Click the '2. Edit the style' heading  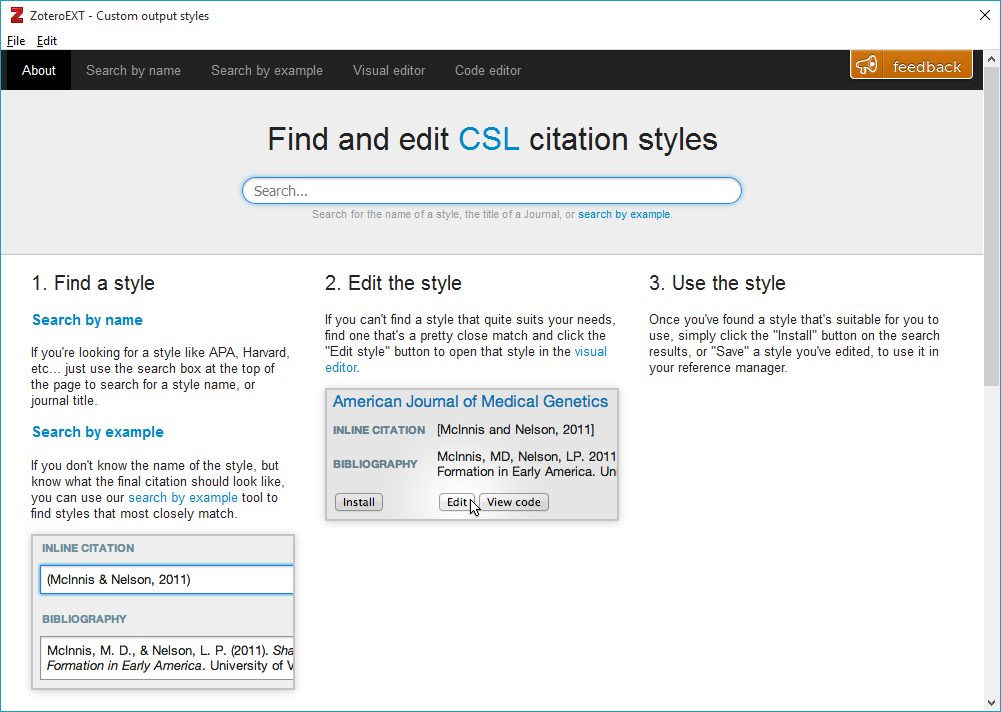(393, 283)
